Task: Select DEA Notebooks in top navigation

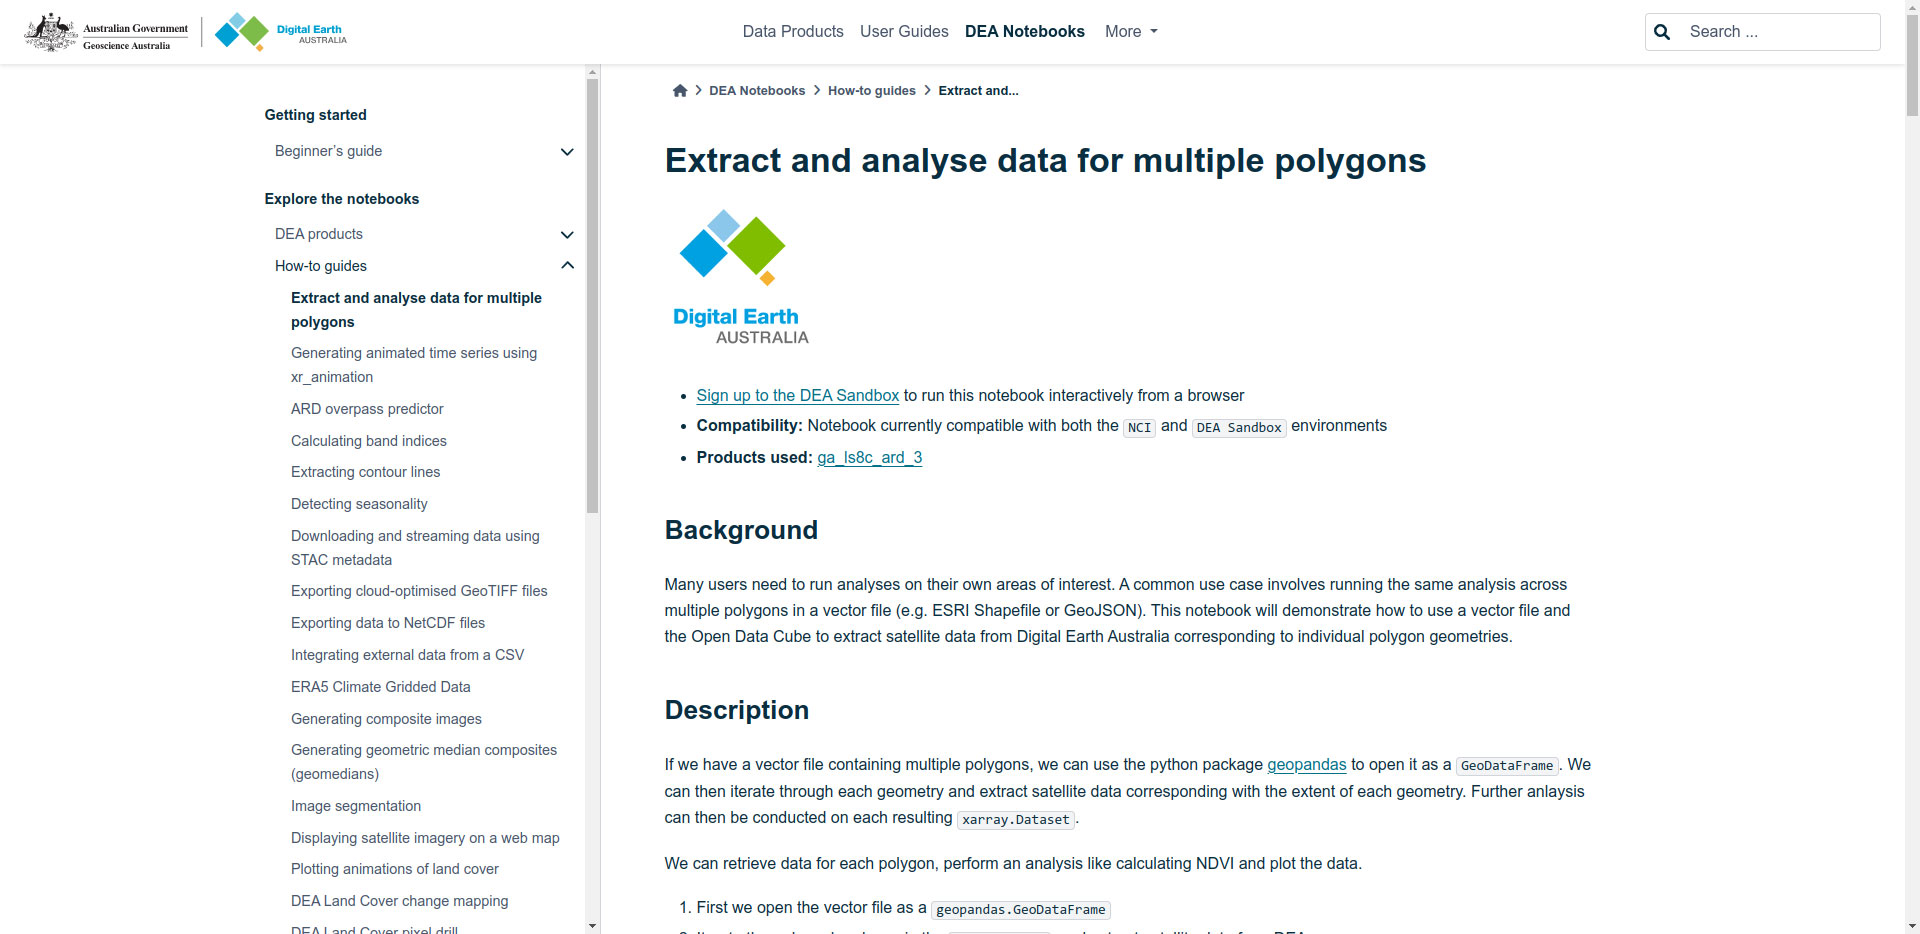Action: 1024,32
